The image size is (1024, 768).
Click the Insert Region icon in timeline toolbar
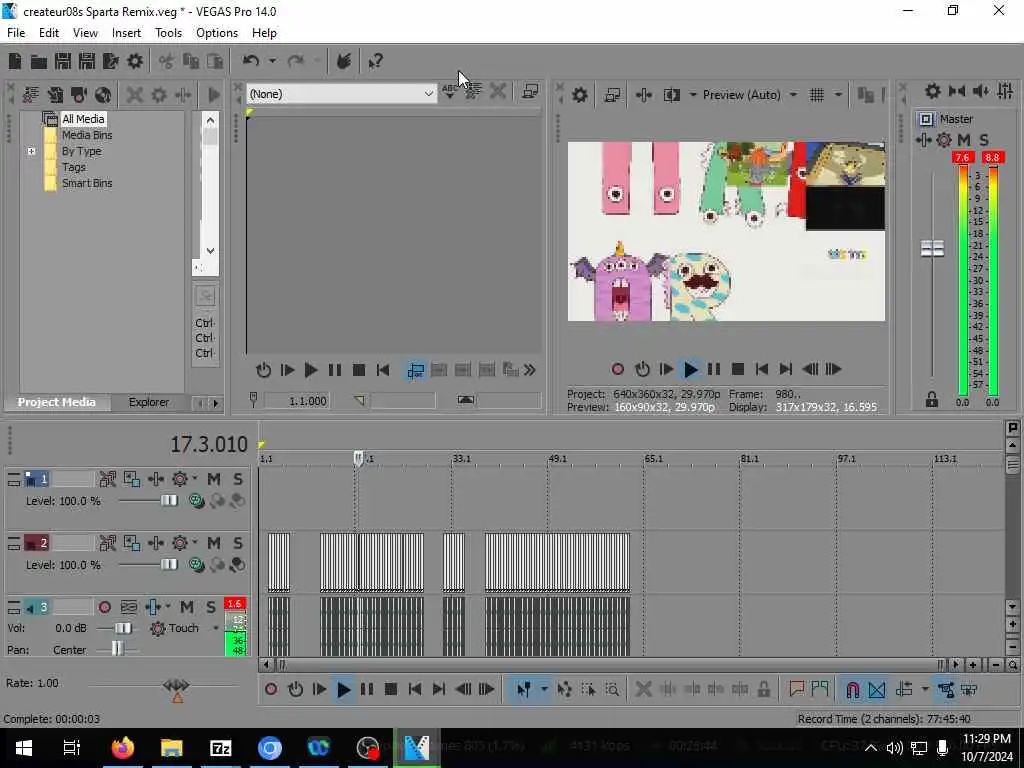point(820,690)
